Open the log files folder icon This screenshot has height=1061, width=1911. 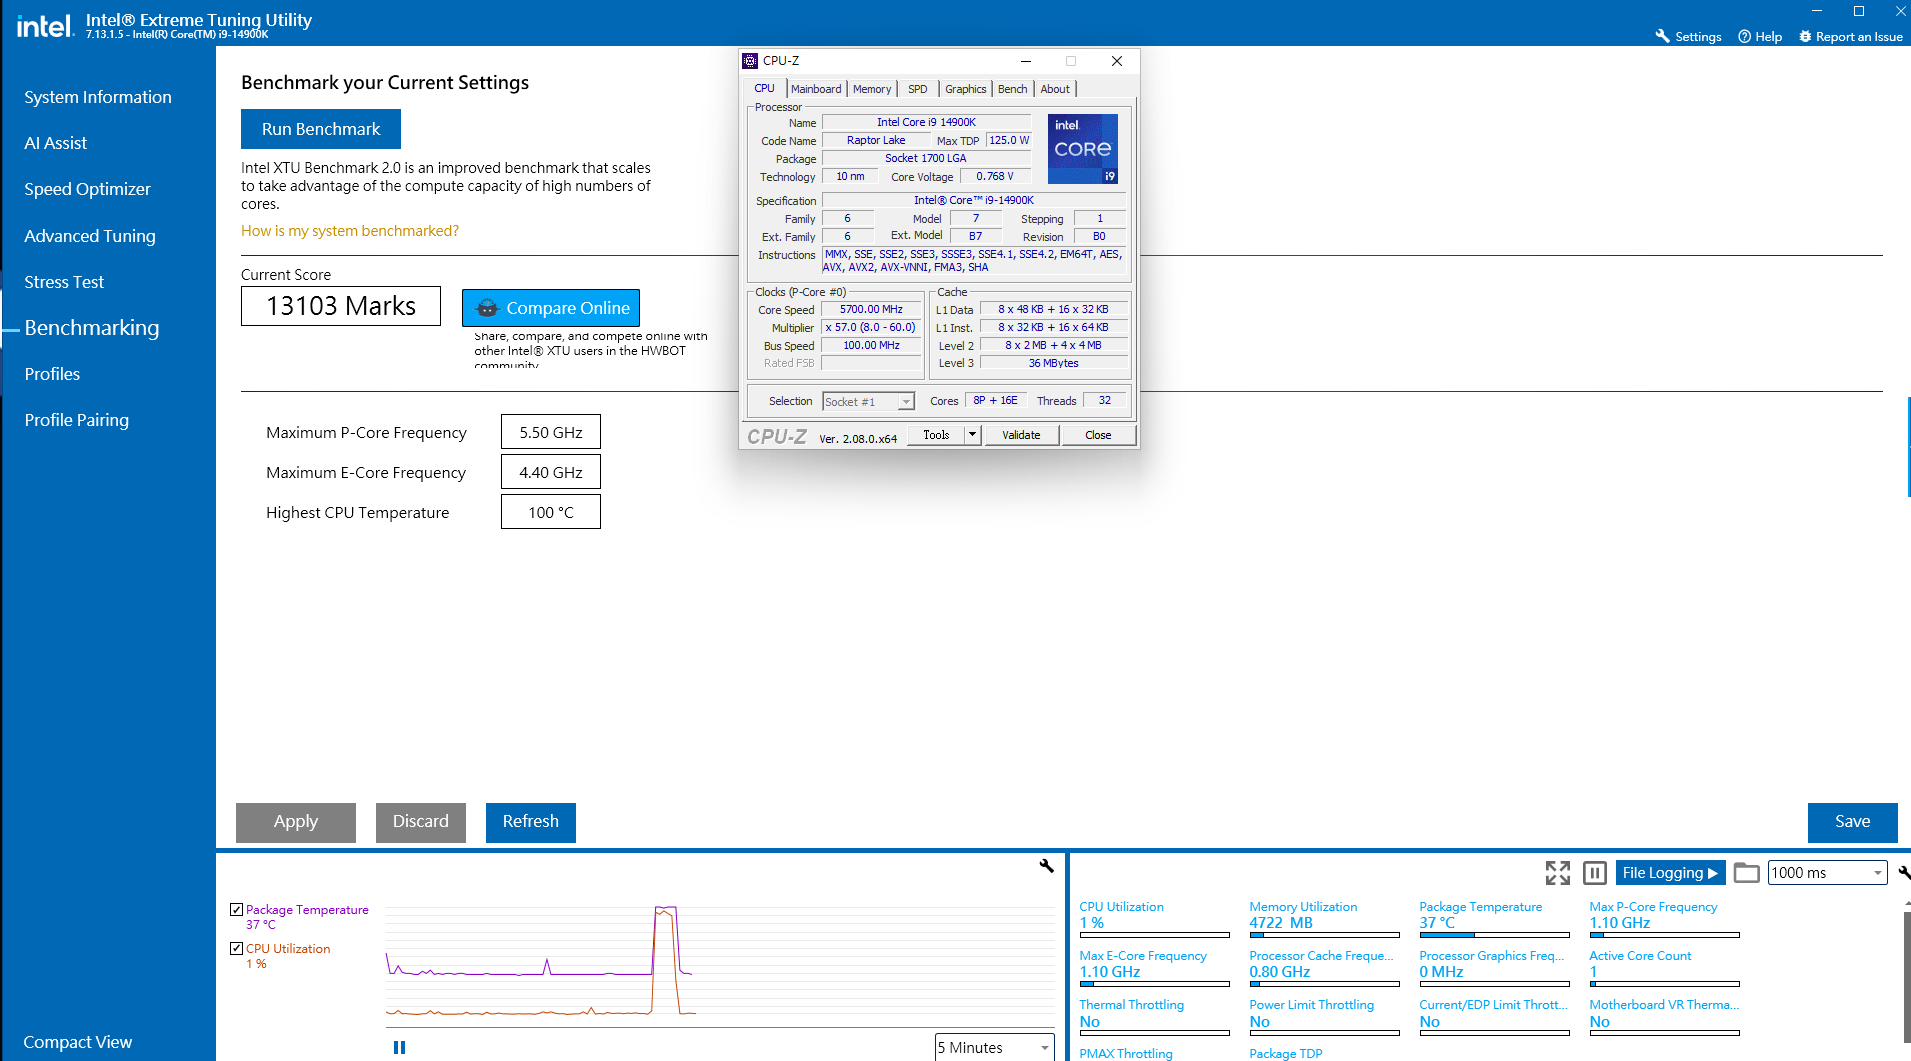(x=1746, y=873)
